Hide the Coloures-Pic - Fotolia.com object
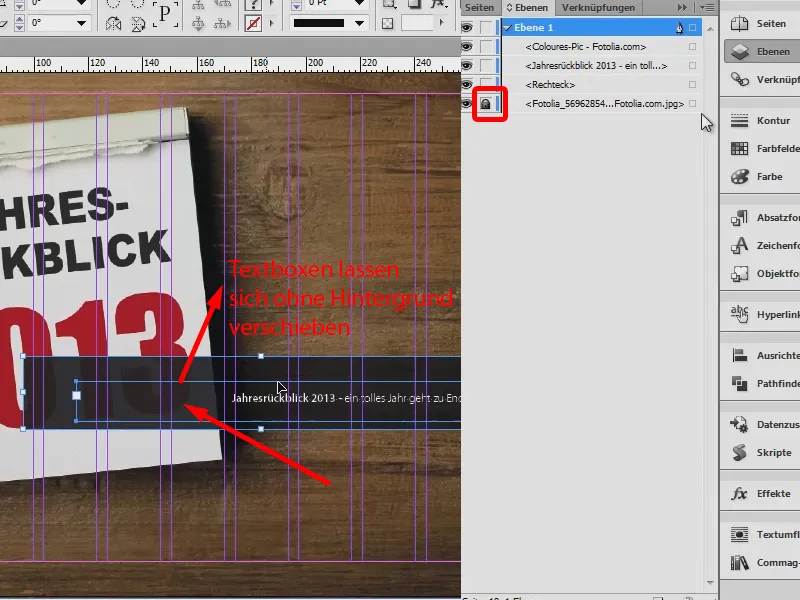Viewport: 800px width, 600px height. (x=466, y=46)
